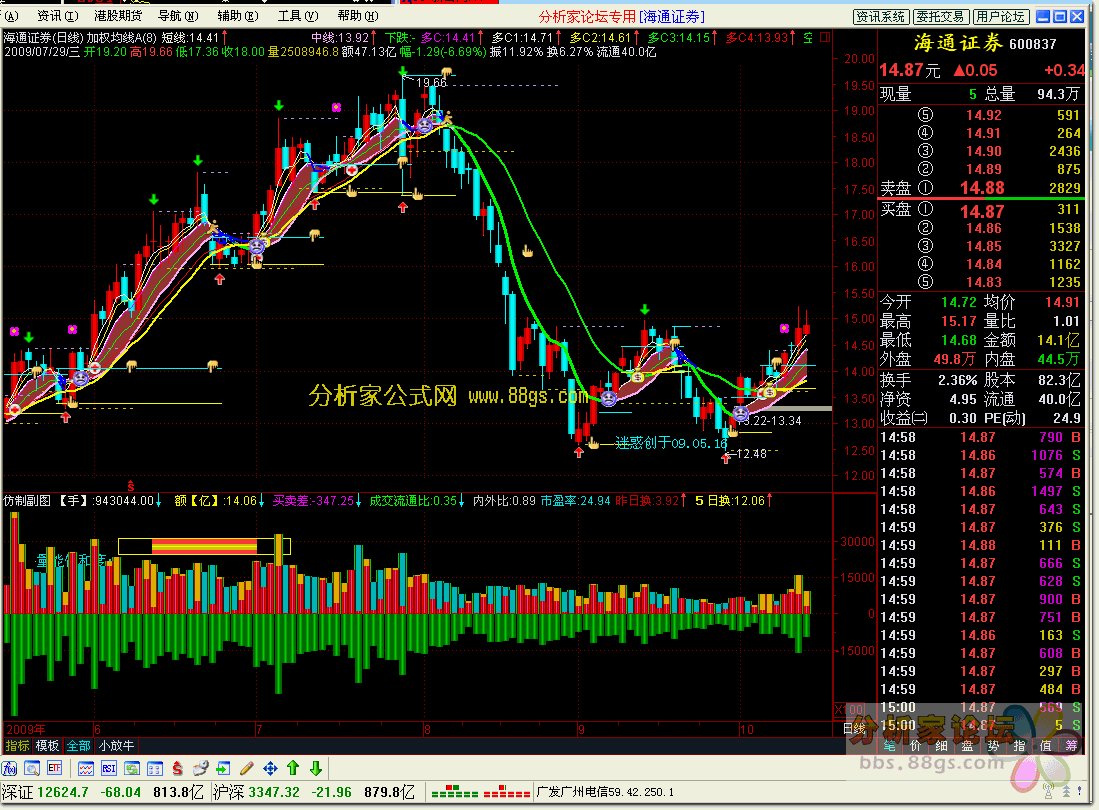Viewport: 1099px width, 810px height.
Task: Switch to the 指标 tab
Action: [x=18, y=746]
